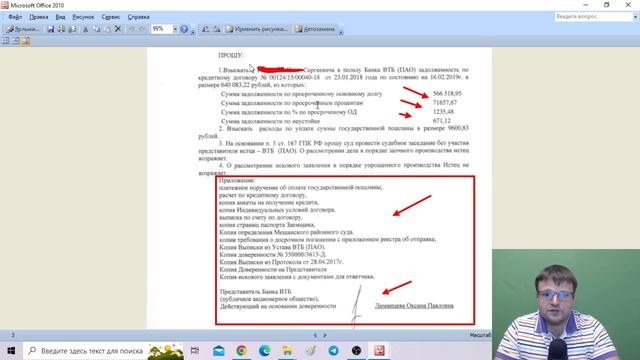The image size is (640, 360).
Task: Delete the picture with the X icon
Action: 118,29
